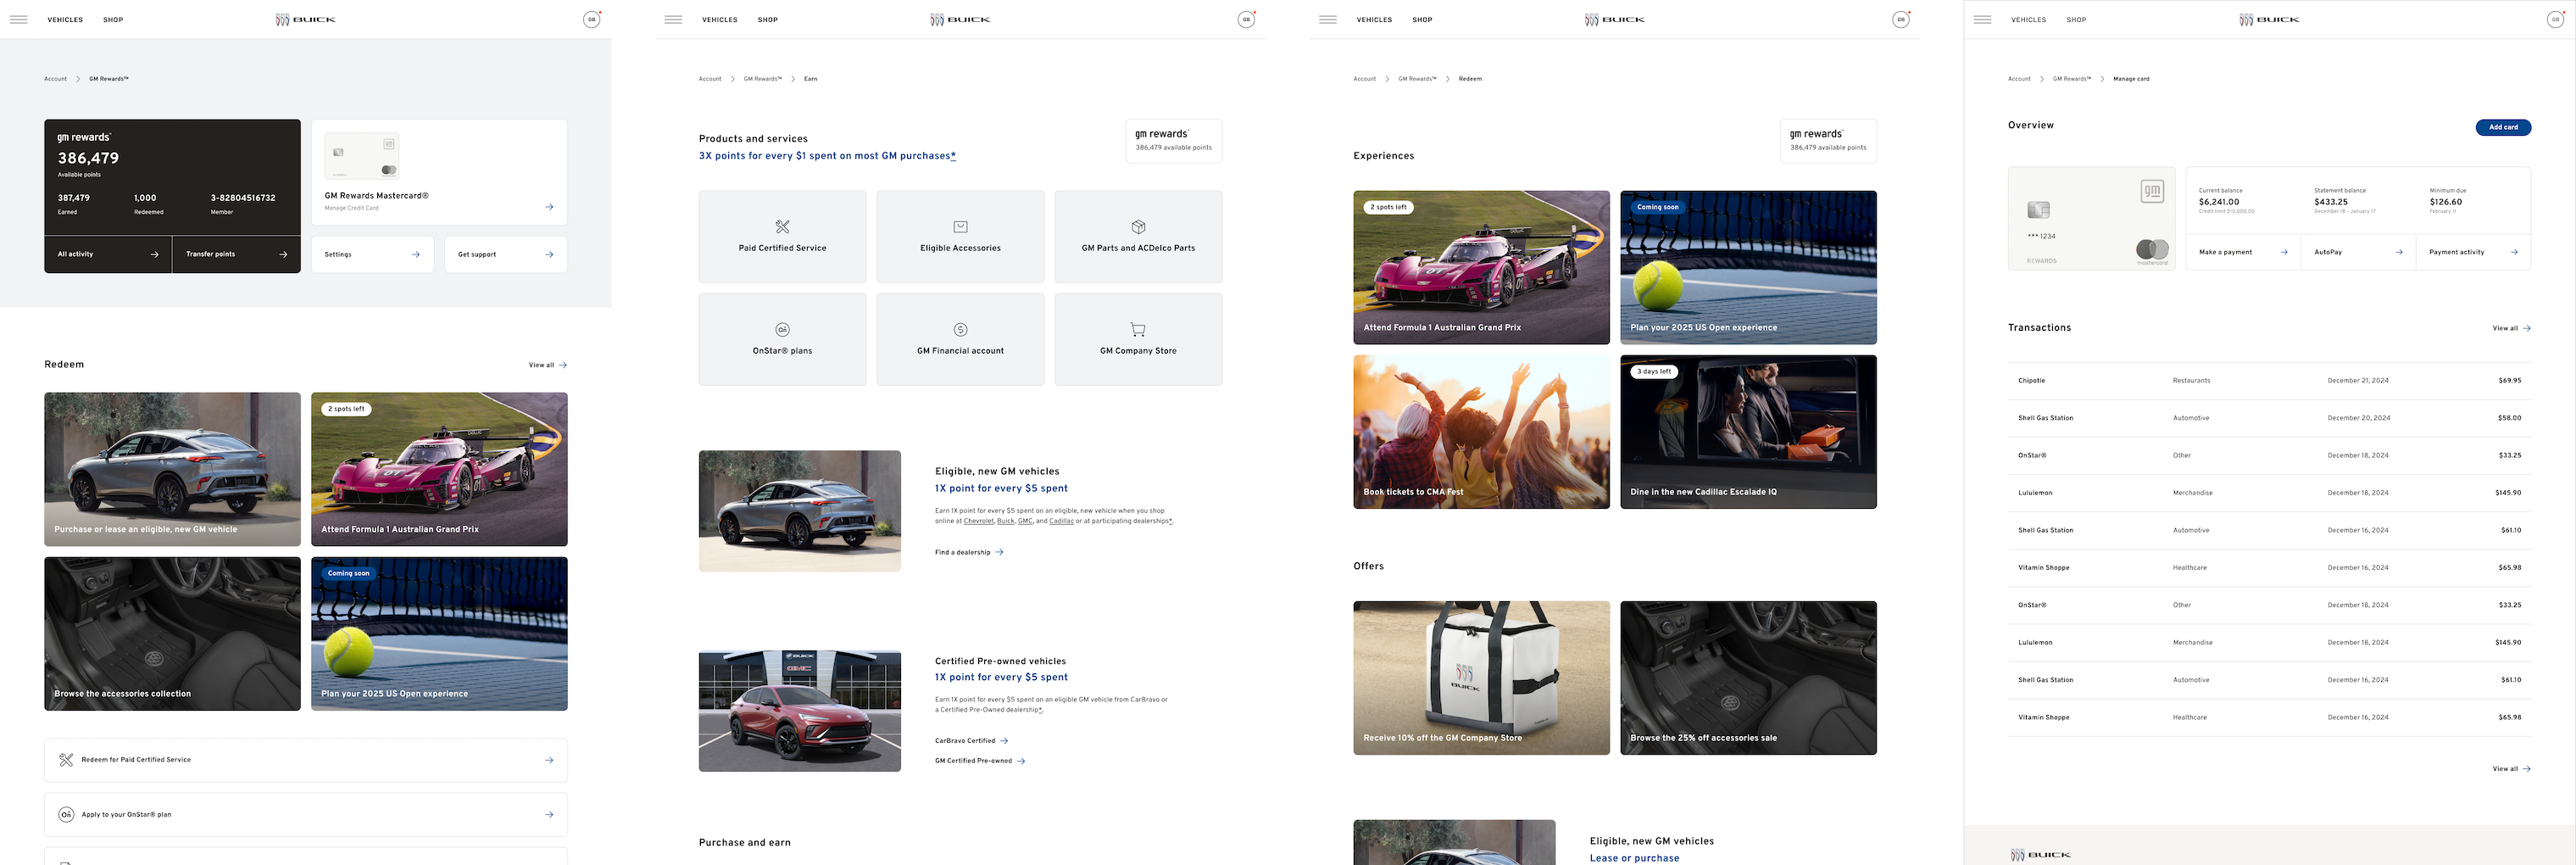Select the GM Company Store cart icon
The width and height of the screenshot is (2576, 865).
point(1138,330)
